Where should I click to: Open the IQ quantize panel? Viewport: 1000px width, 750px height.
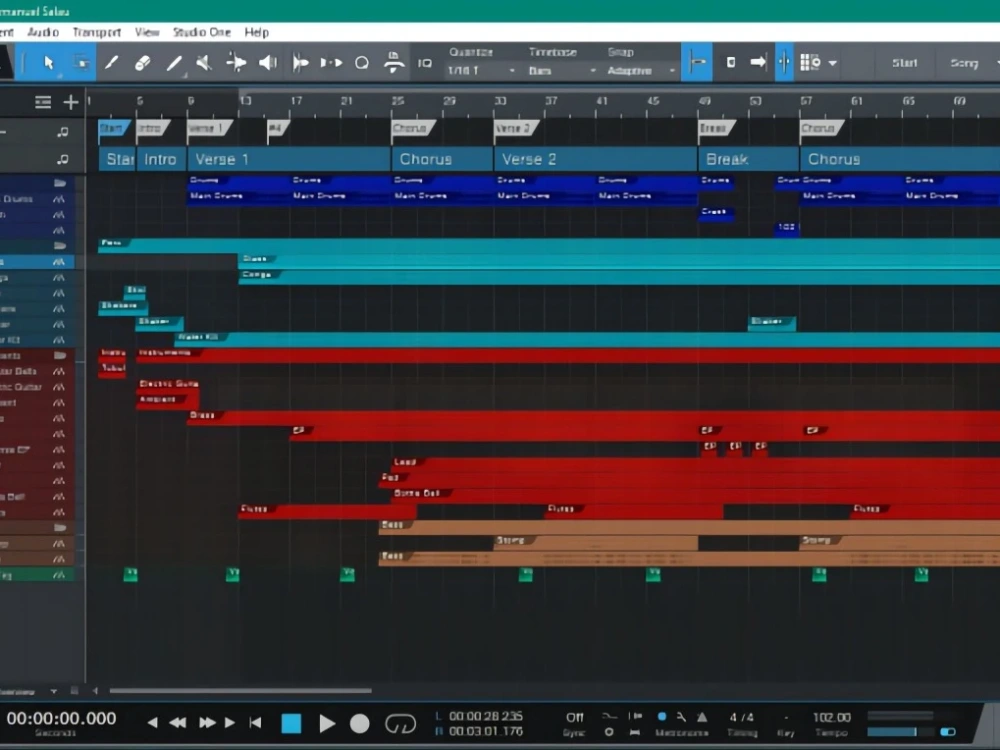click(425, 62)
